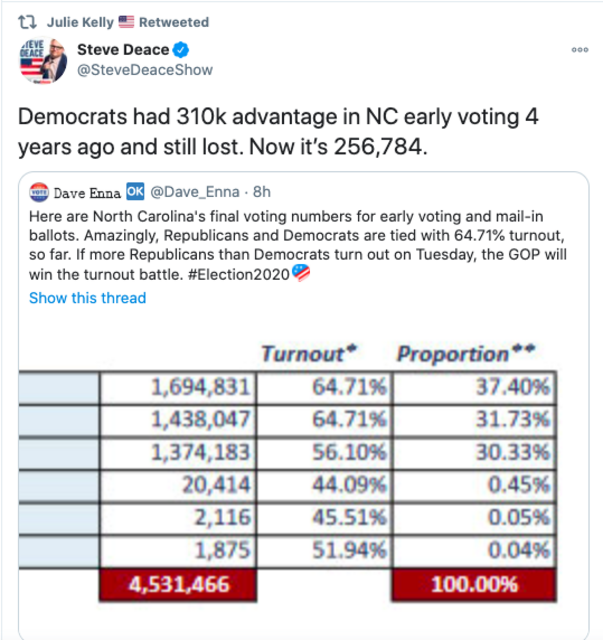The image size is (603, 640).
Task: Click the OK badge beside Dave Enna
Action: tap(135, 191)
